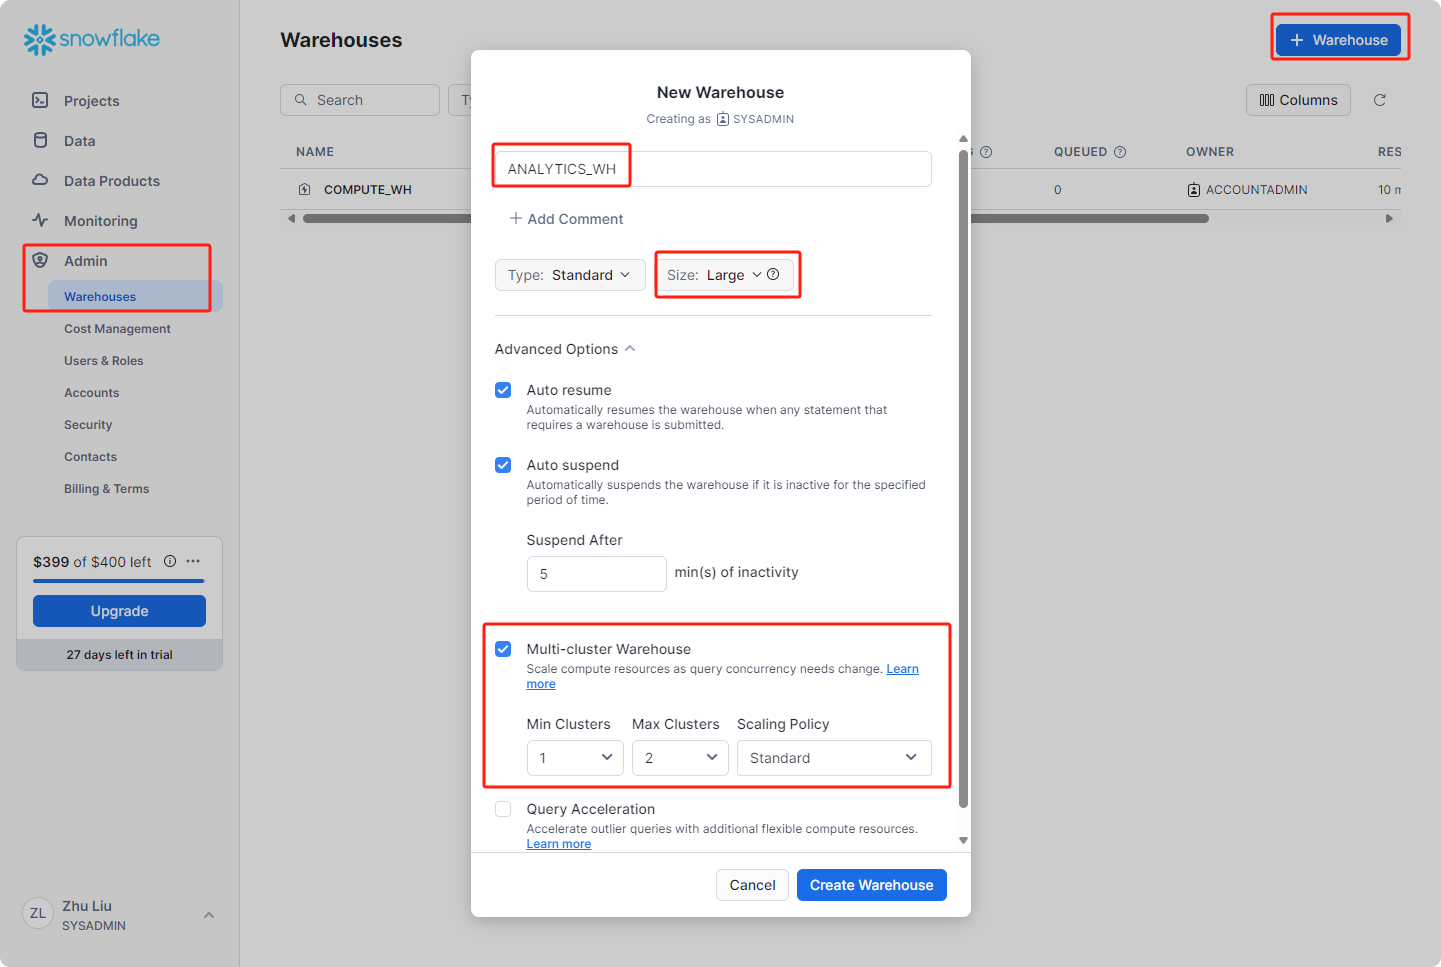This screenshot has width=1441, height=967.
Task: Open Projects from the sidebar icon
Action: [x=40, y=100]
